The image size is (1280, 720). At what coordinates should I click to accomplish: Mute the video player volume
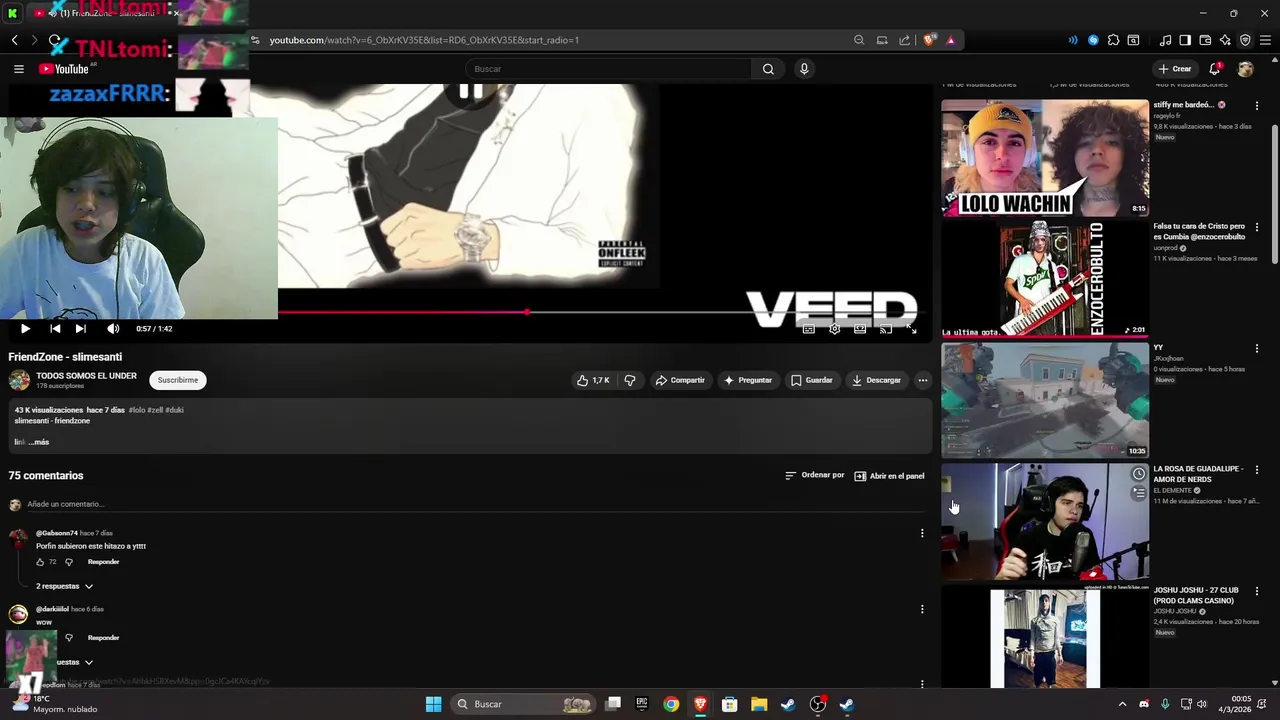[113, 328]
